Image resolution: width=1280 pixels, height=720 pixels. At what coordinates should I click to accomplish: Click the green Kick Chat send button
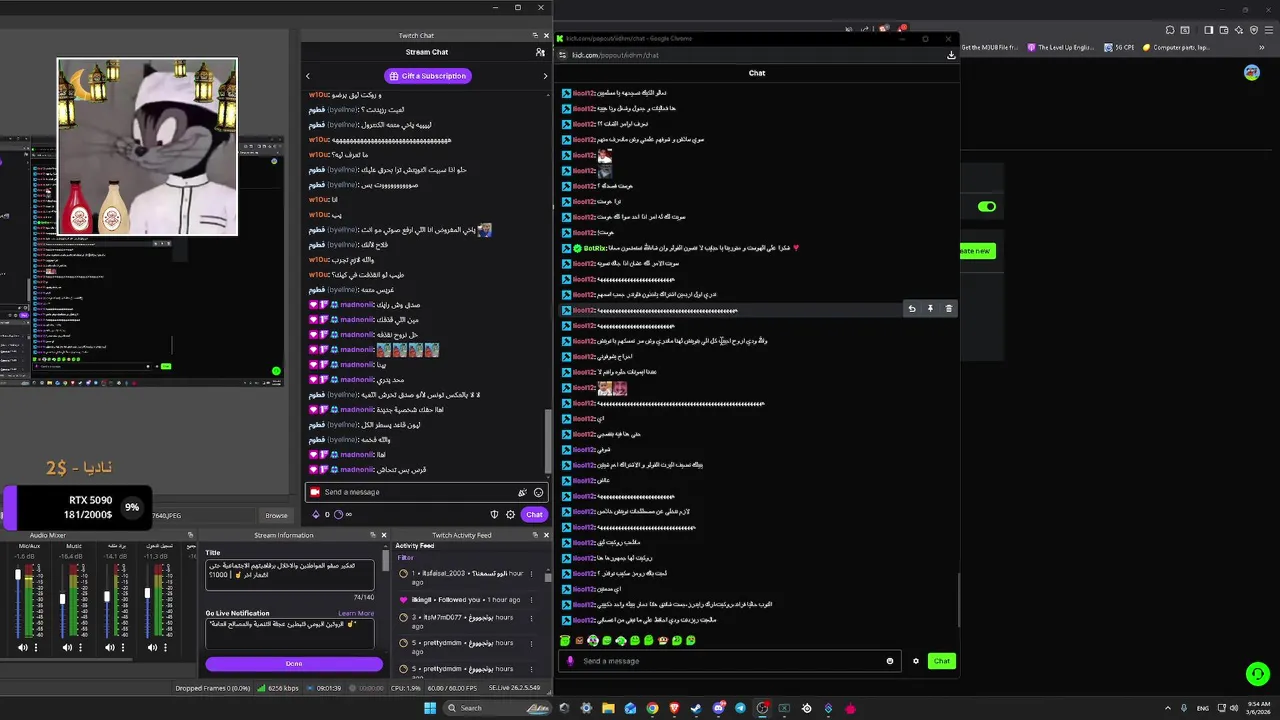click(942, 661)
